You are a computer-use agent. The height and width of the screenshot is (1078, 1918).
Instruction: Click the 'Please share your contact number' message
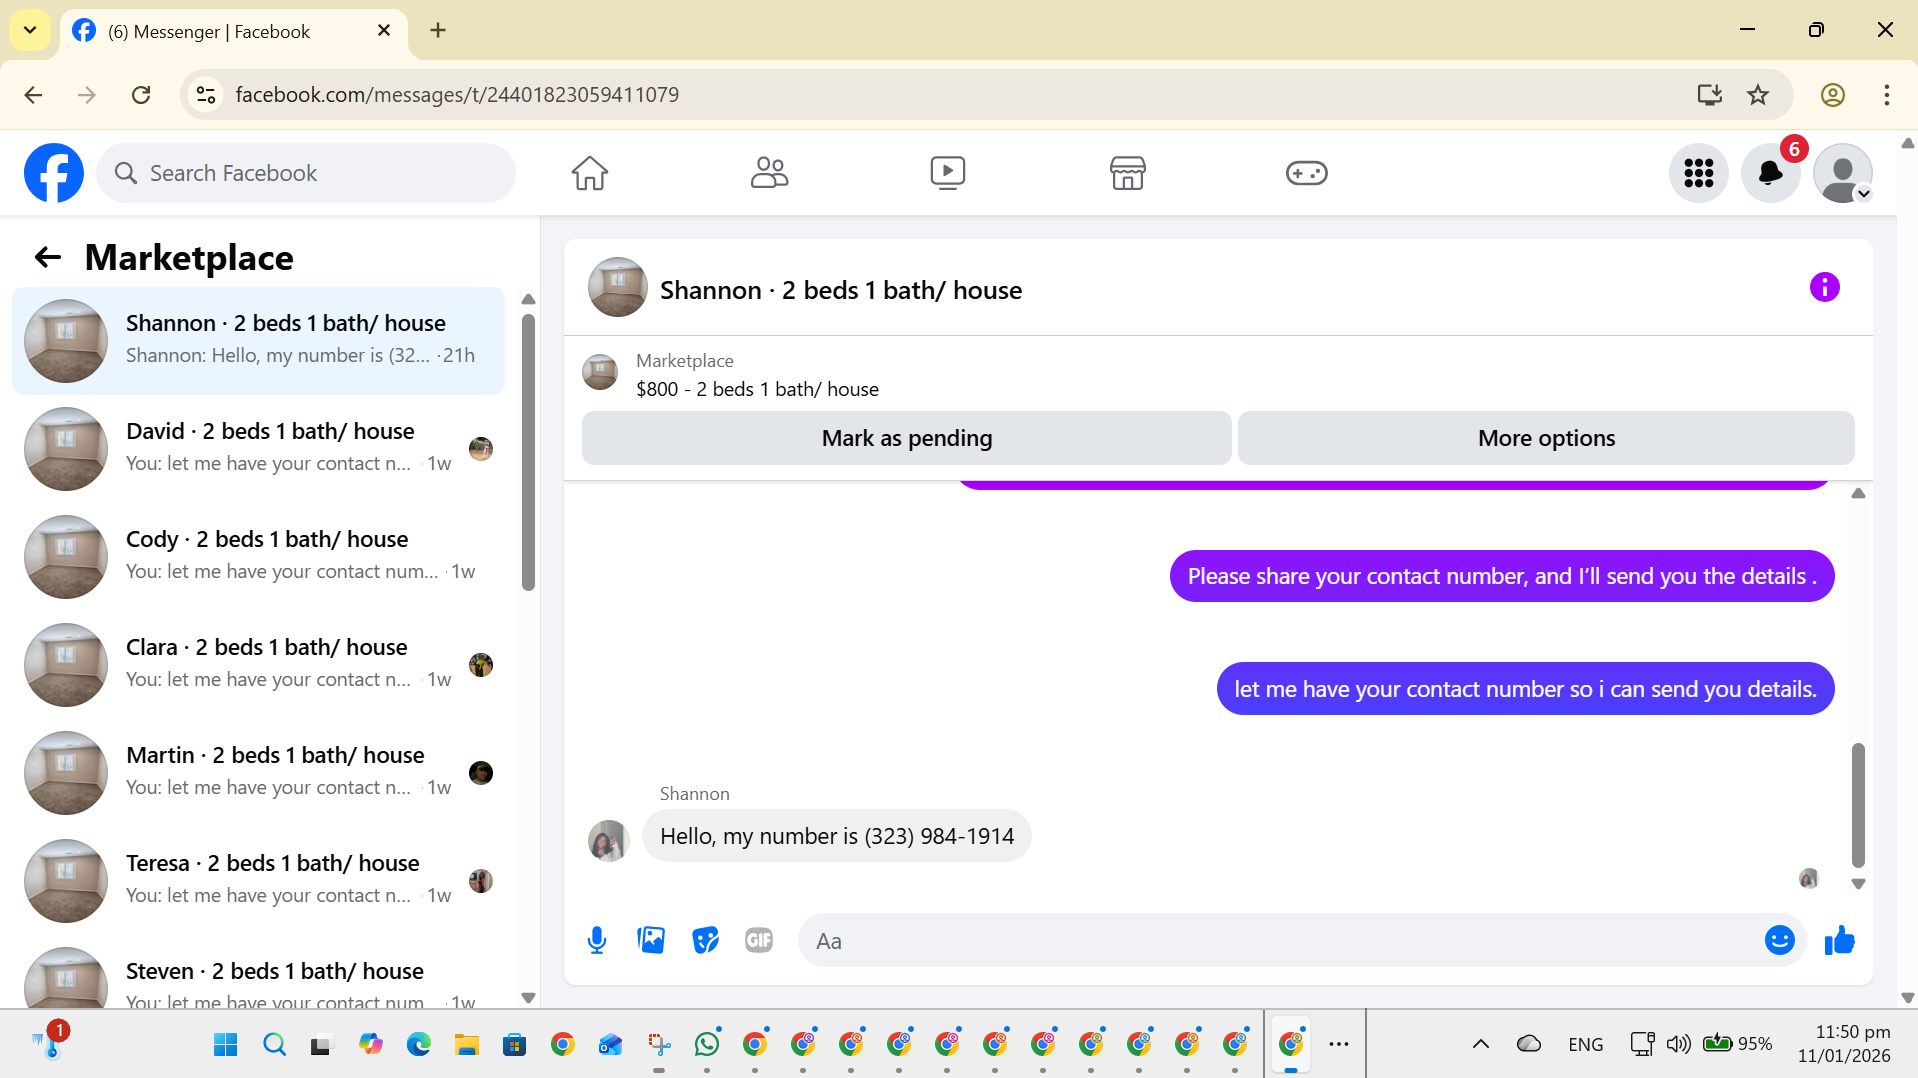1502,576
